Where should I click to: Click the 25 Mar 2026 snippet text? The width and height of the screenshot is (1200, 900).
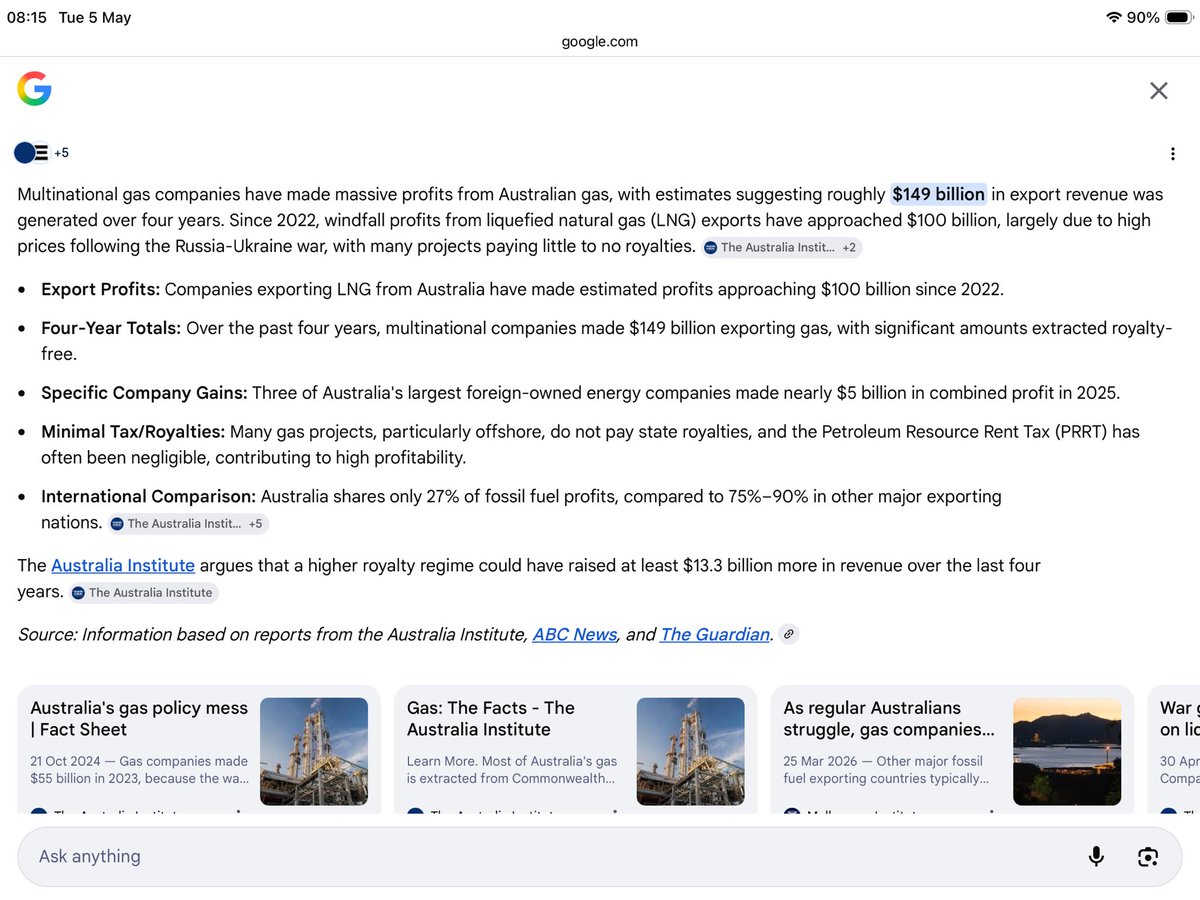(887, 769)
